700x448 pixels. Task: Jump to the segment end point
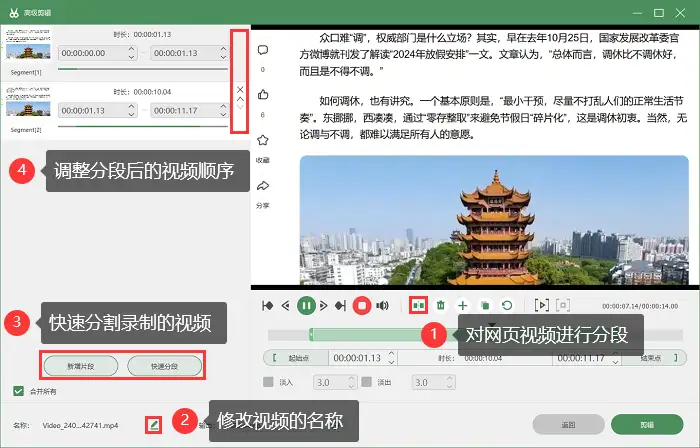point(341,306)
